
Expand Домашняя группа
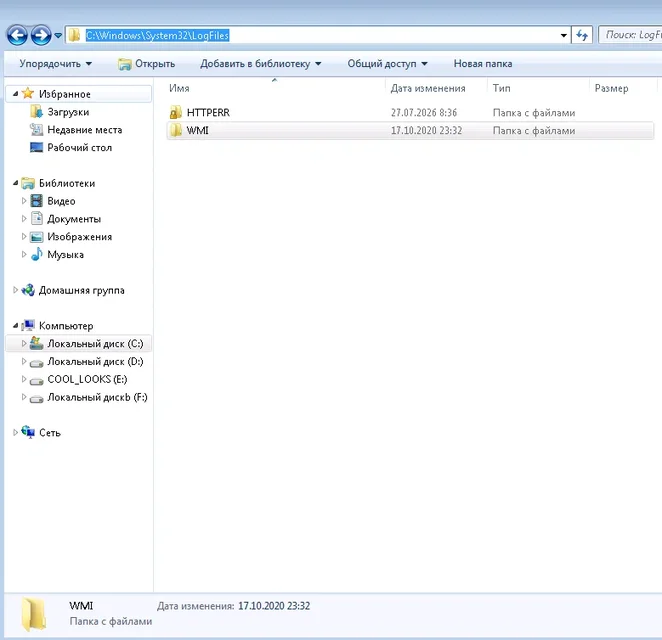[x=15, y=290]
